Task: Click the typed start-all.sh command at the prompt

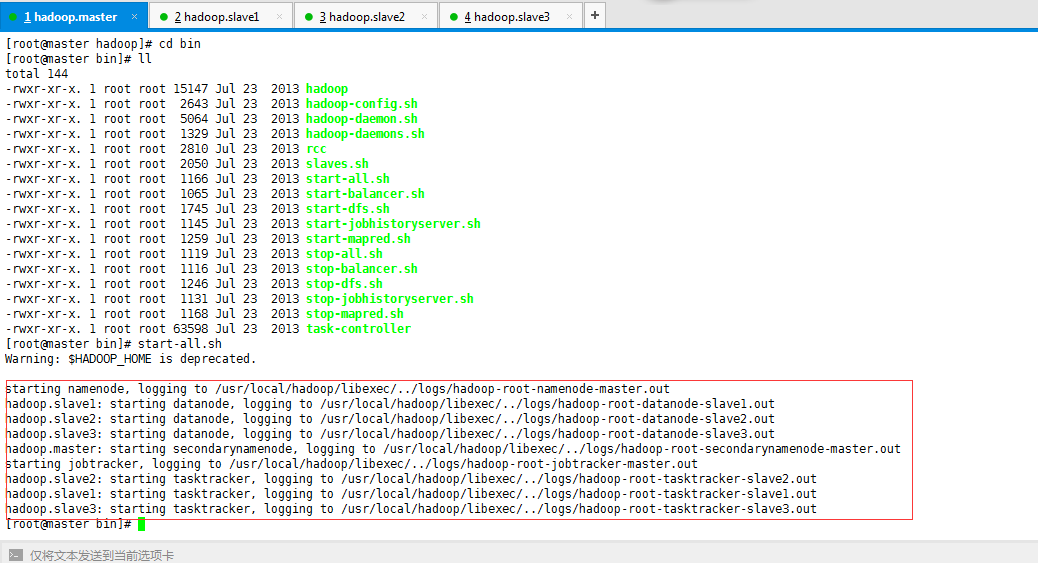Action: click(179, 344)
